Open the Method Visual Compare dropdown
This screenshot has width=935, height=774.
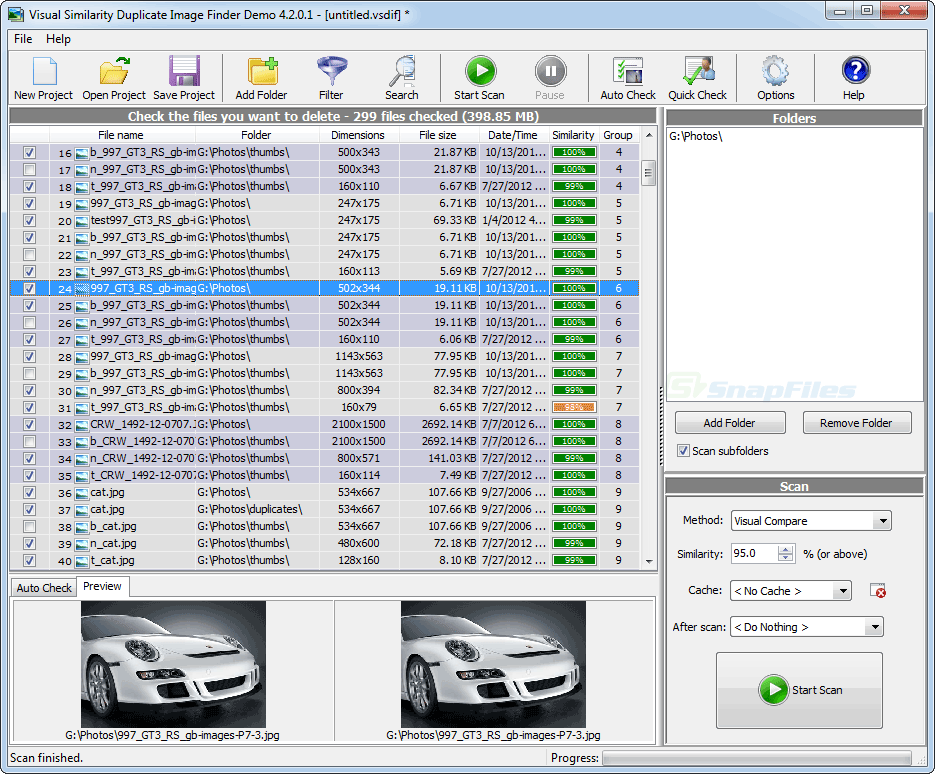pyautogui.click(x=883, y=521)
